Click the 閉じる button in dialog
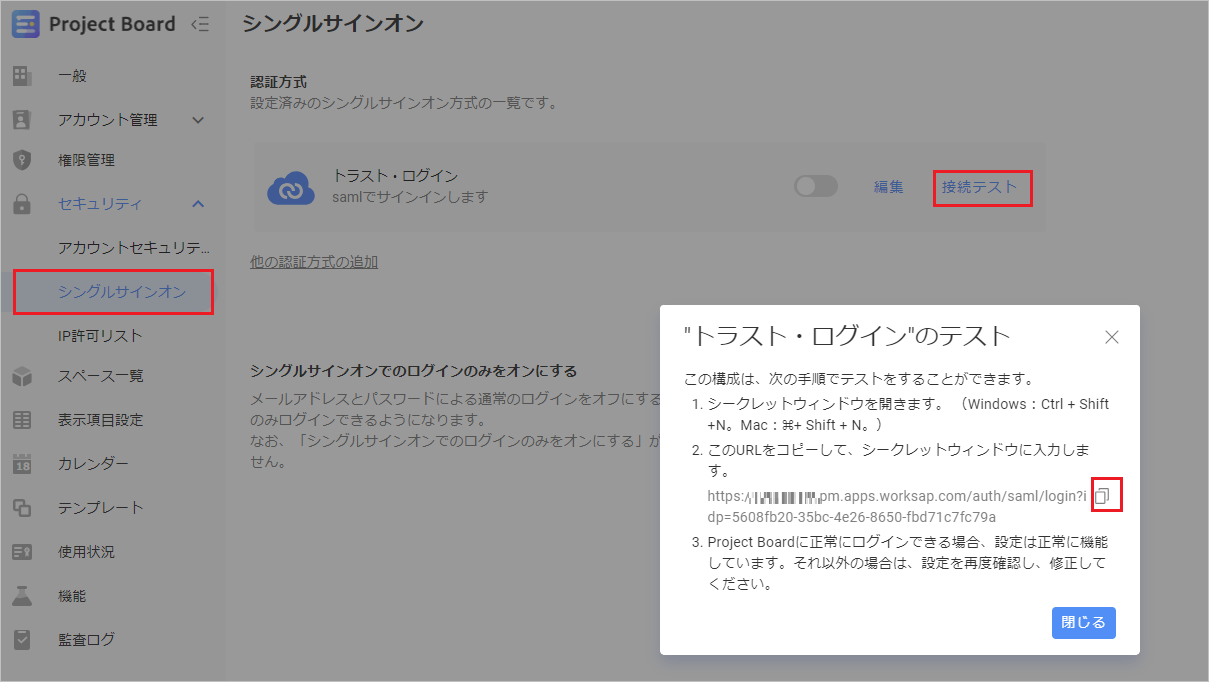 click(x=1084, y=622)
